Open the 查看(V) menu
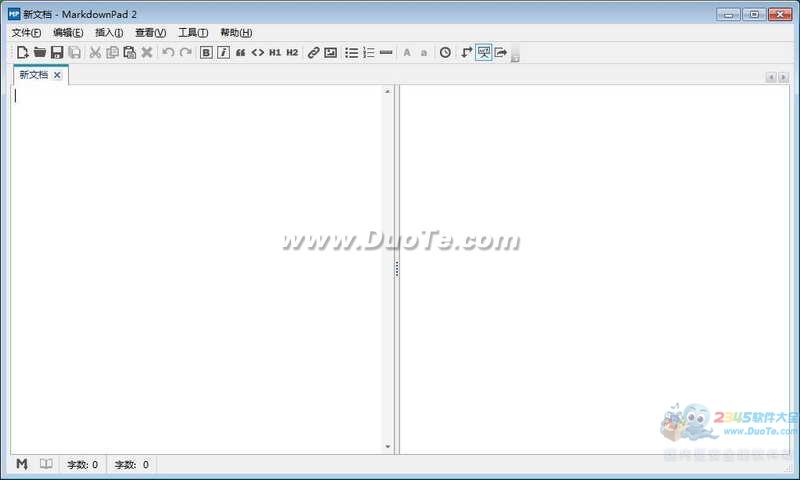This screenshot has height=480, width=800. pyautogui.click(x=151, y=33)
